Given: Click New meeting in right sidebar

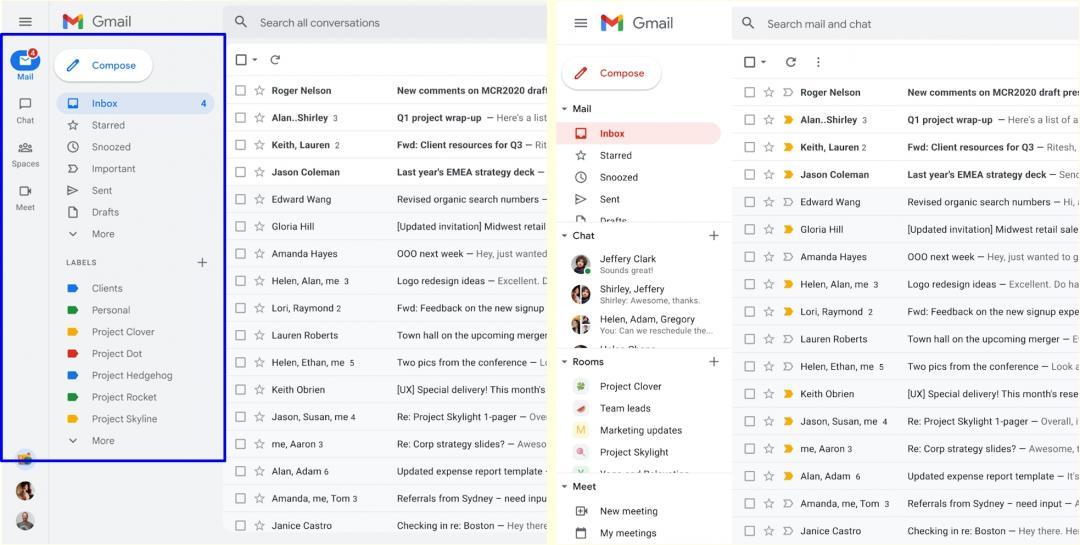Looking at the screenshot, I should (x=628, y=511).
